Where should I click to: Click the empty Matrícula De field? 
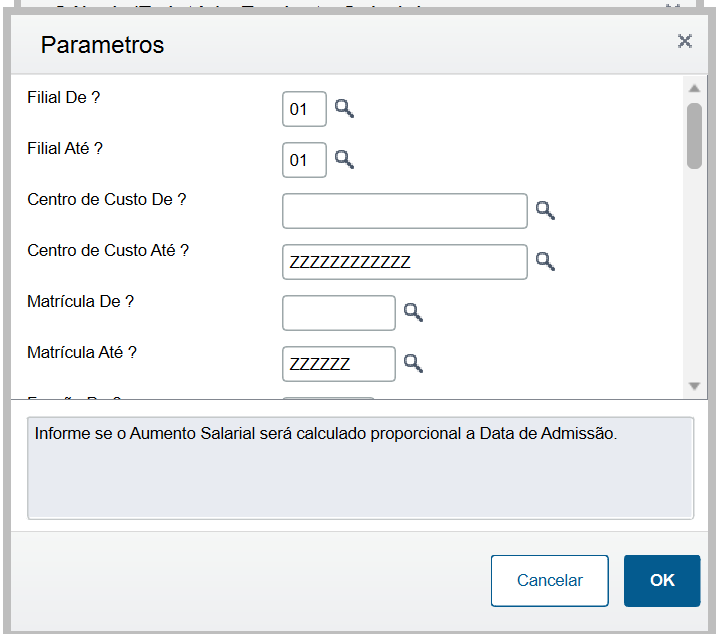pos(339,313)
